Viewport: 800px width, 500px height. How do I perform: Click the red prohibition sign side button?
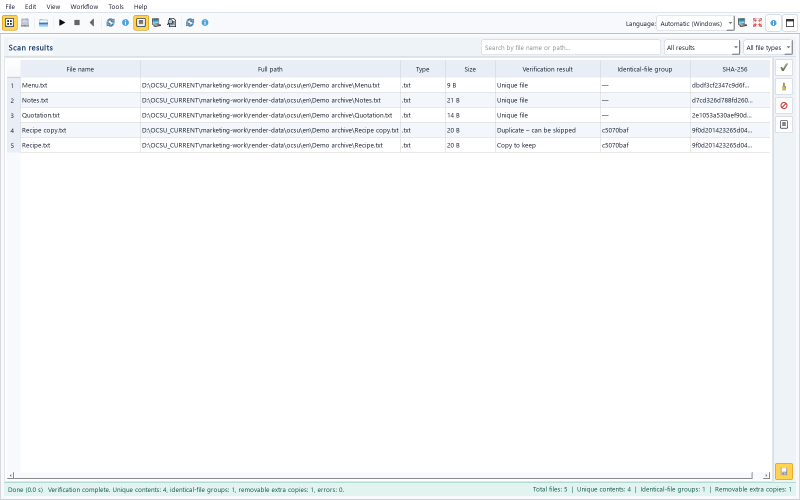pyautogui.click(x=784, y=106)
